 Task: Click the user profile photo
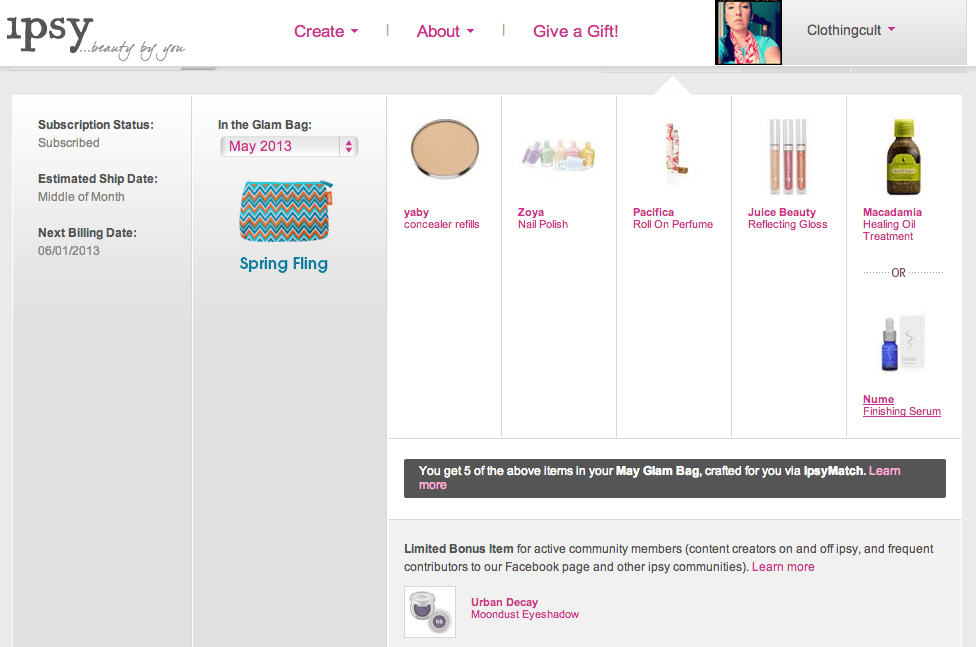point(748,32)
